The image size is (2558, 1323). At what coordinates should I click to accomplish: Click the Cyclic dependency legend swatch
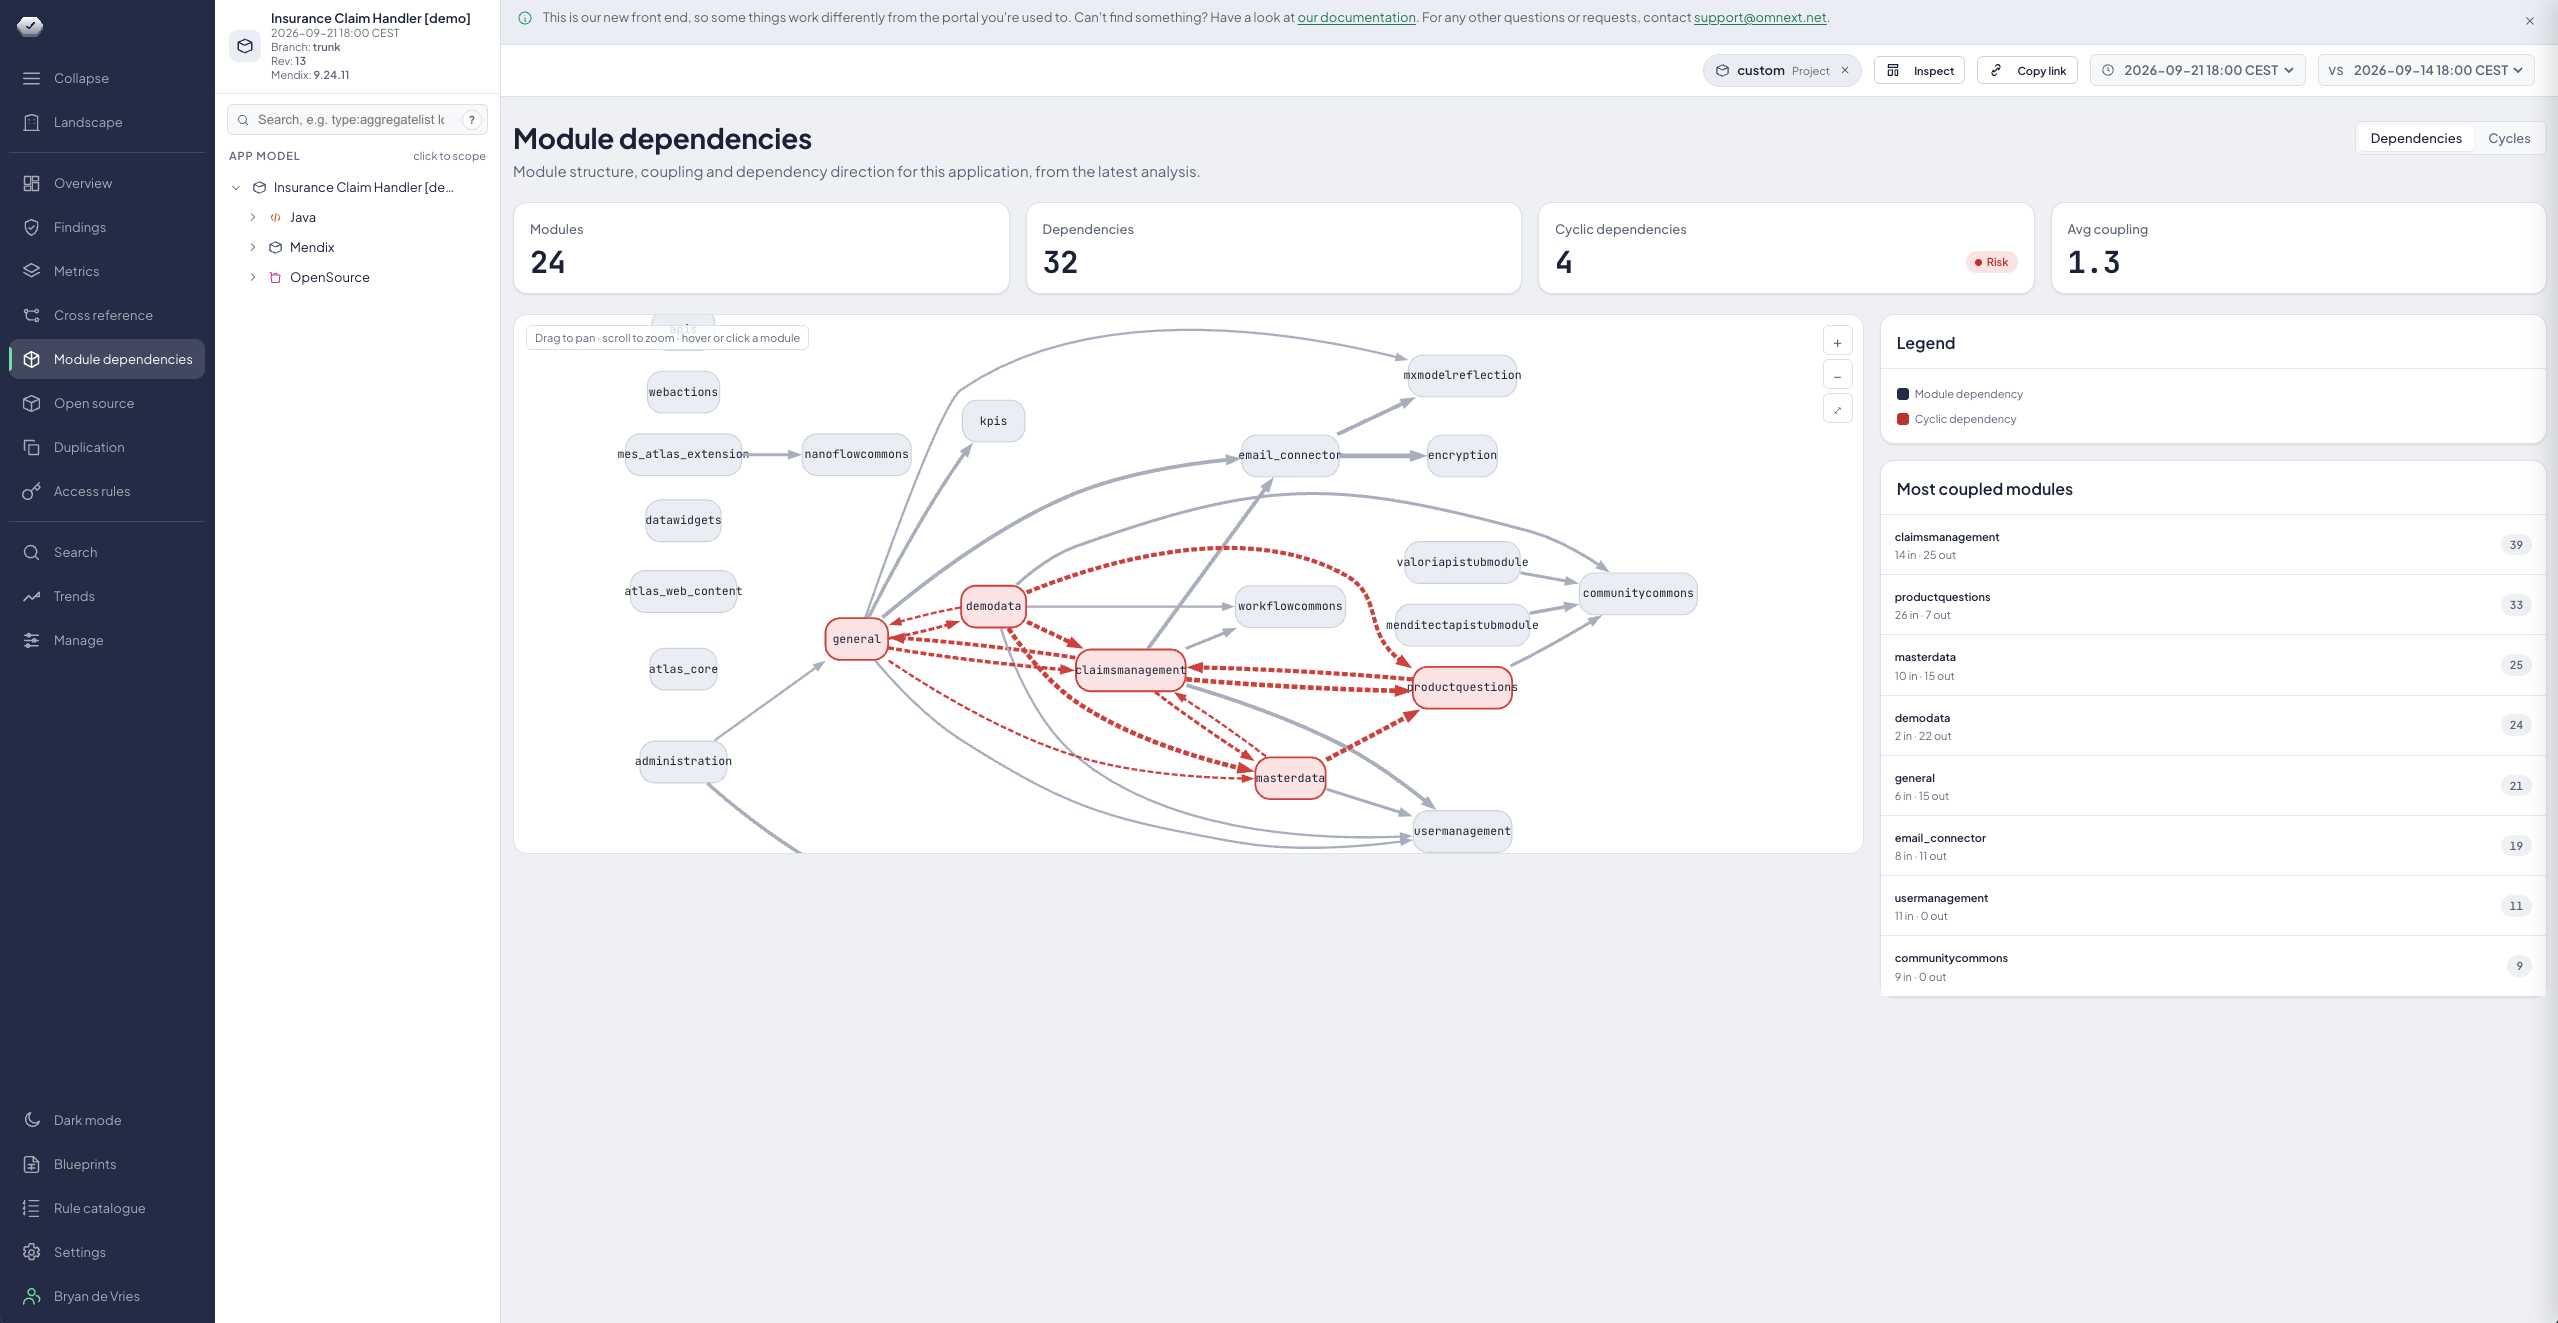click(x=1902, y=419)
